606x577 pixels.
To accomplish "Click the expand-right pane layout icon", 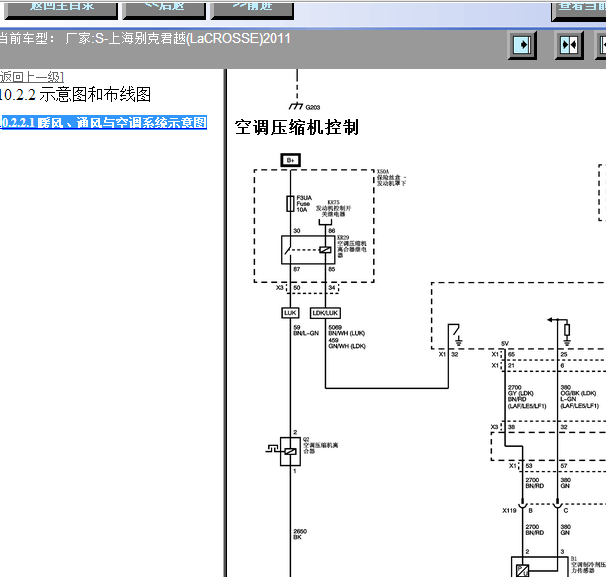I will tap(522, 45).
